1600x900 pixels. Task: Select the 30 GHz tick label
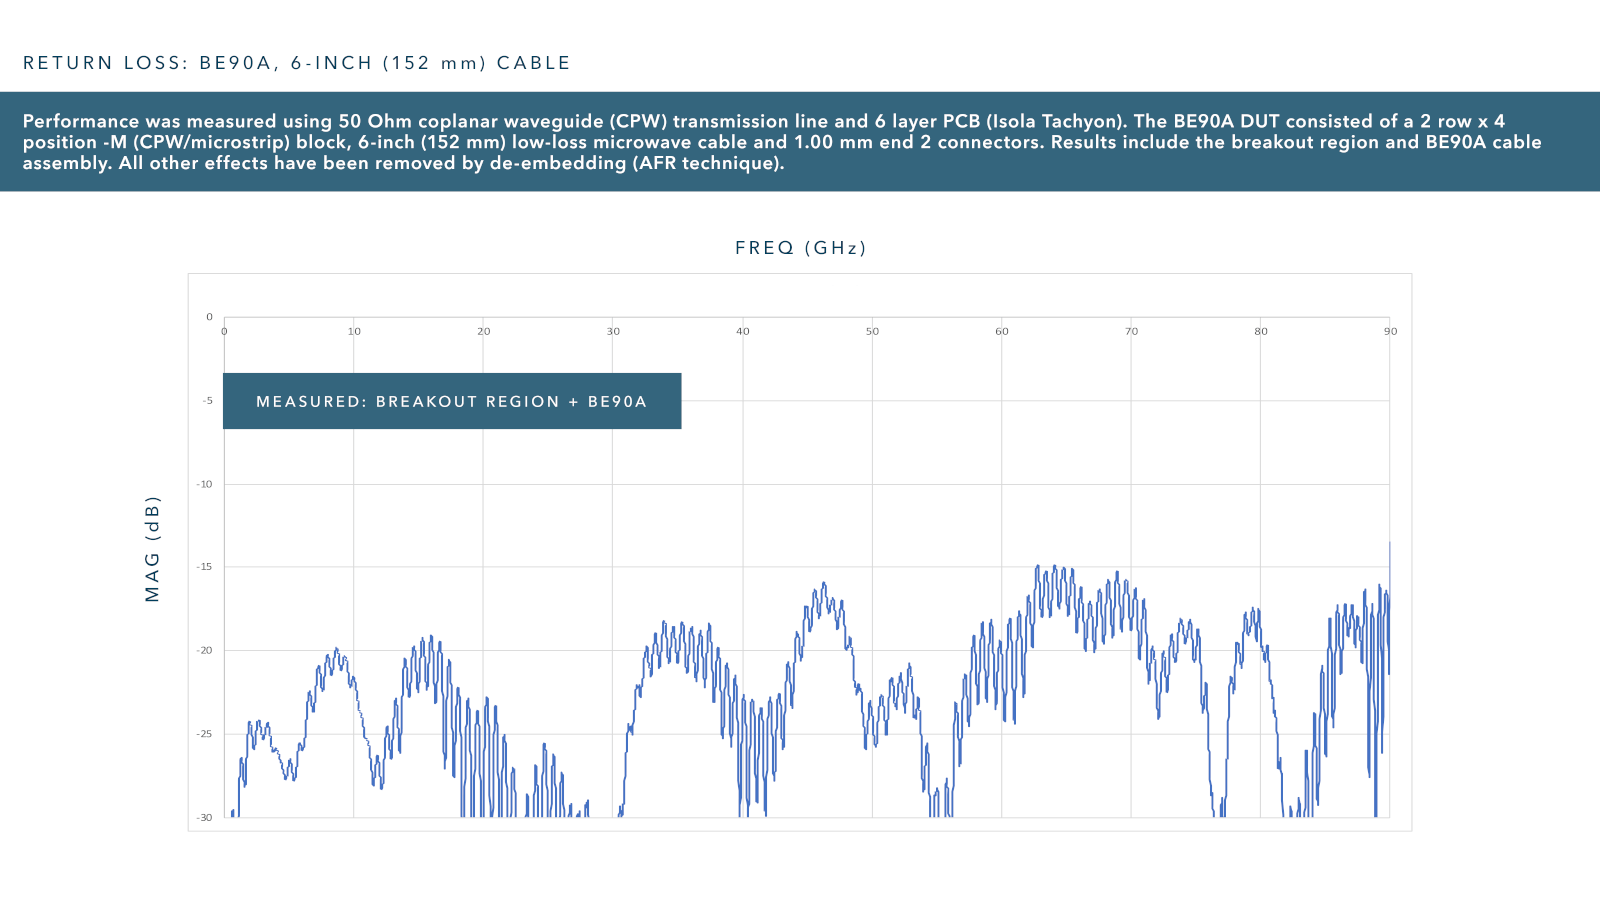(613, 331)
